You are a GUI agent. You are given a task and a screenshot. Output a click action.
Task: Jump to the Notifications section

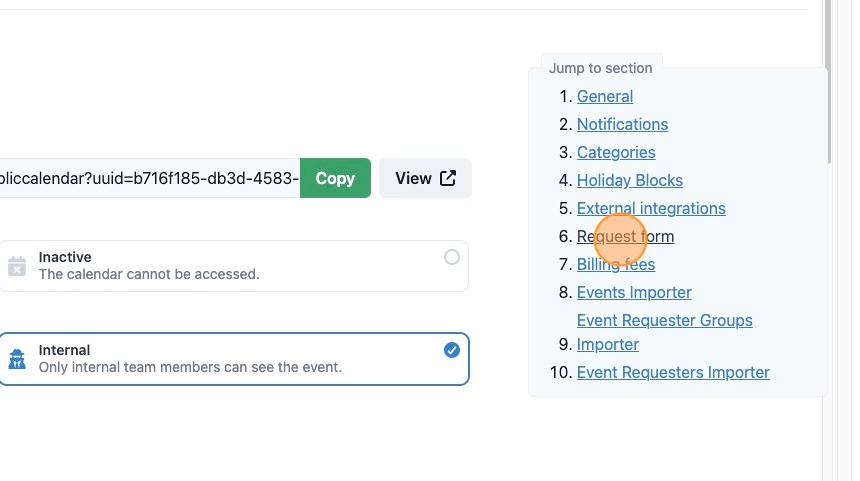tap(622, 125)
